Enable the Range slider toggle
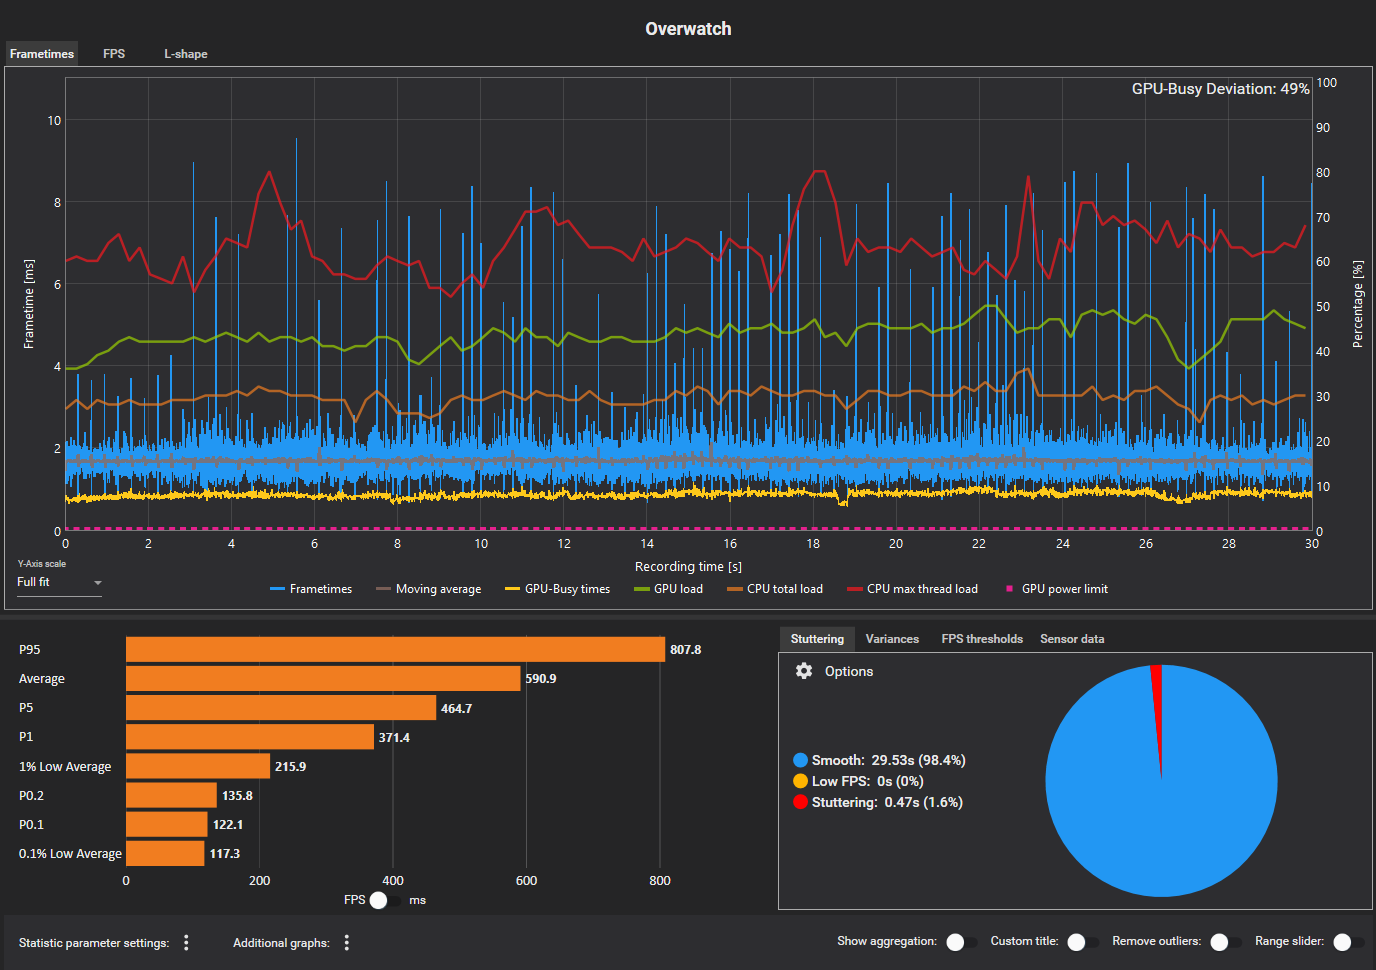The image size is (1376, 970). [1348, 942]
